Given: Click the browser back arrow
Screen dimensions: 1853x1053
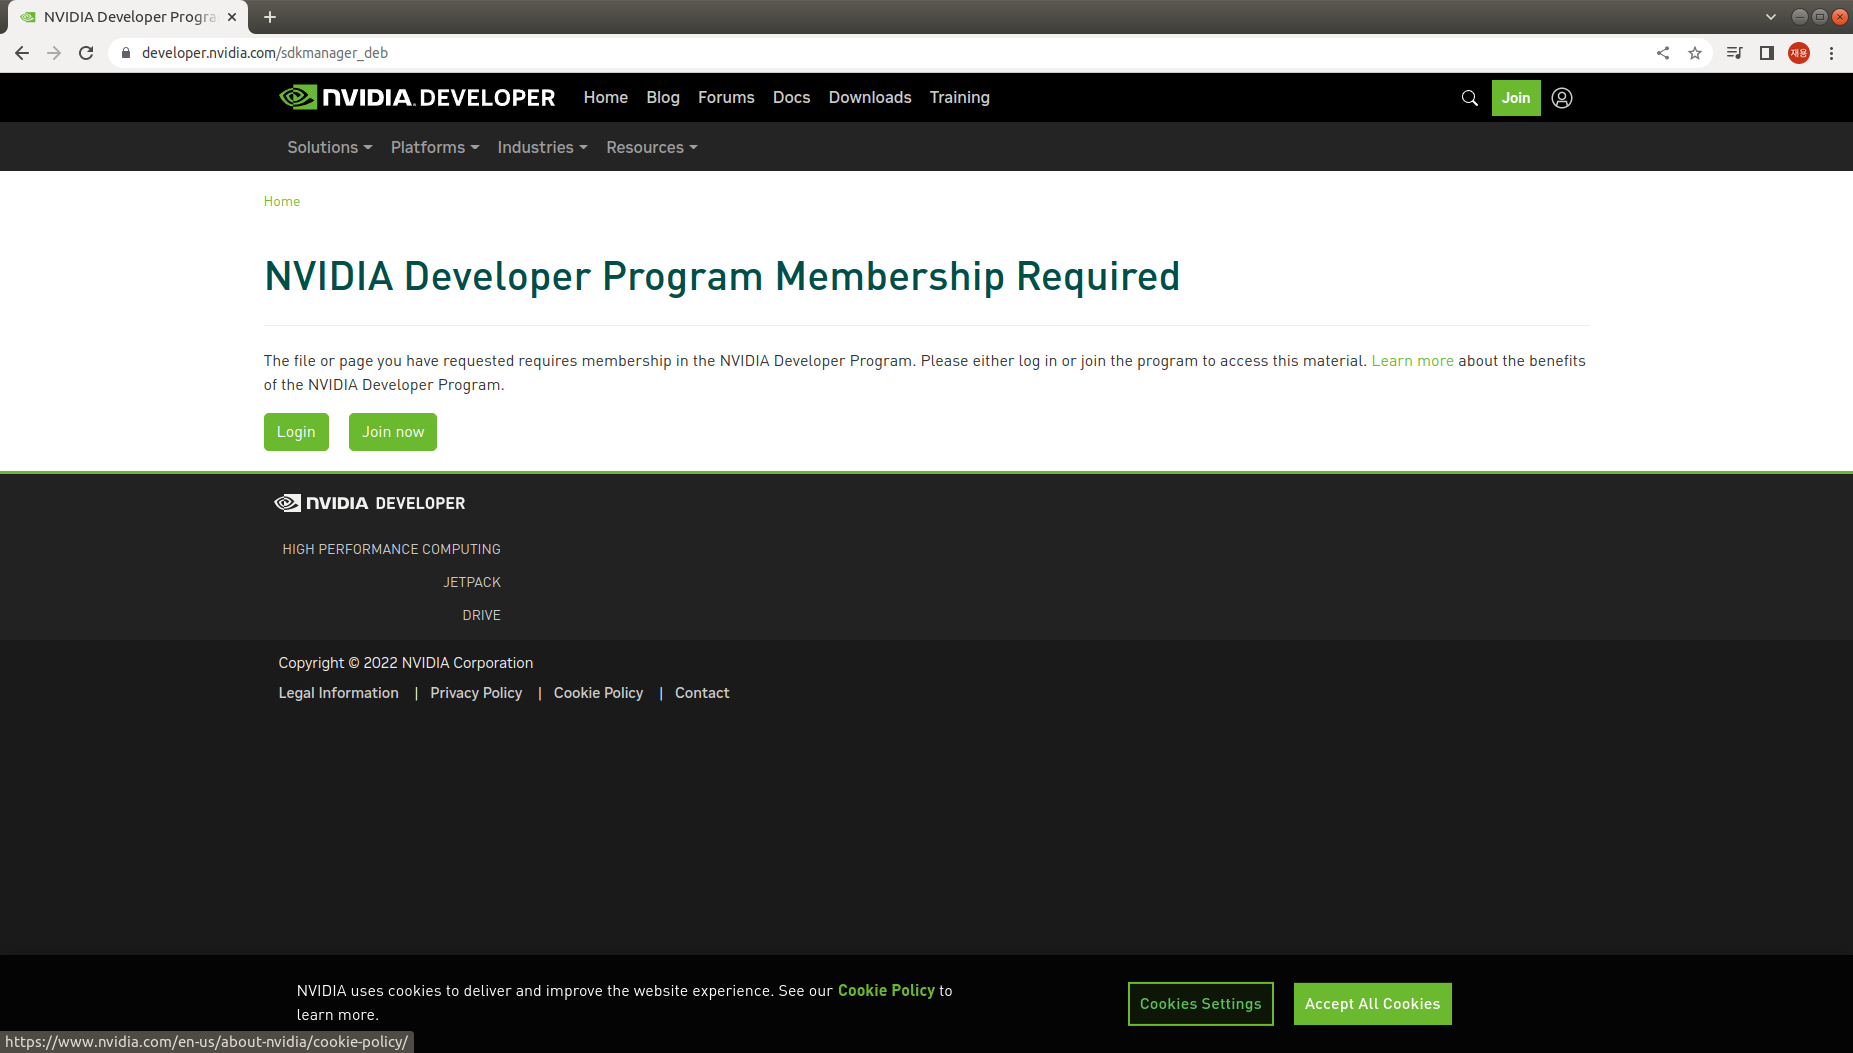Looking at the screenshot, I should [22, 53].
